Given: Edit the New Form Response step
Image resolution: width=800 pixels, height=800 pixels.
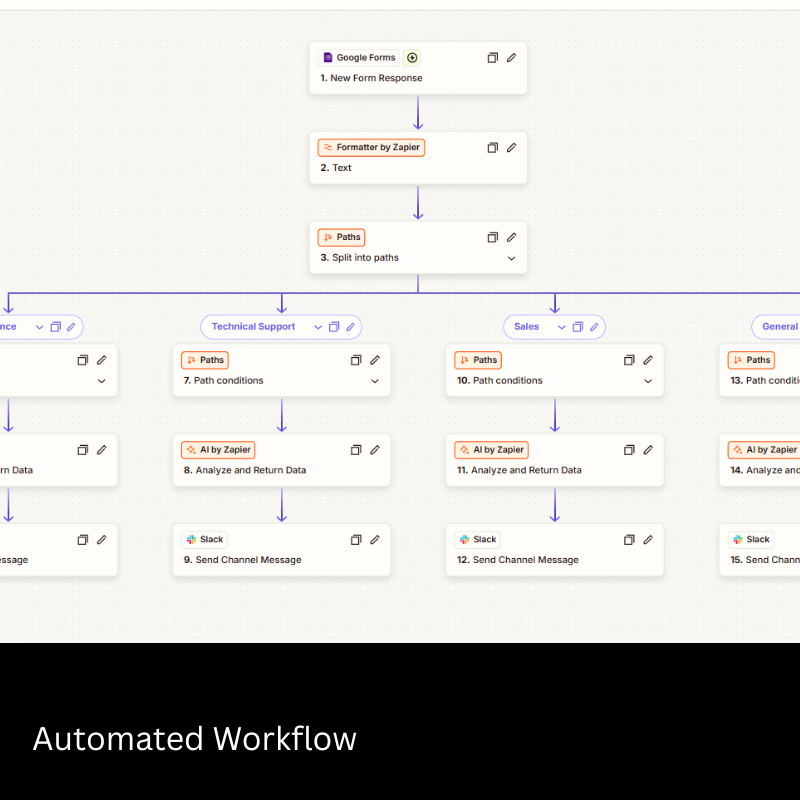Looking at the screenshot, I should pos(511,58).
